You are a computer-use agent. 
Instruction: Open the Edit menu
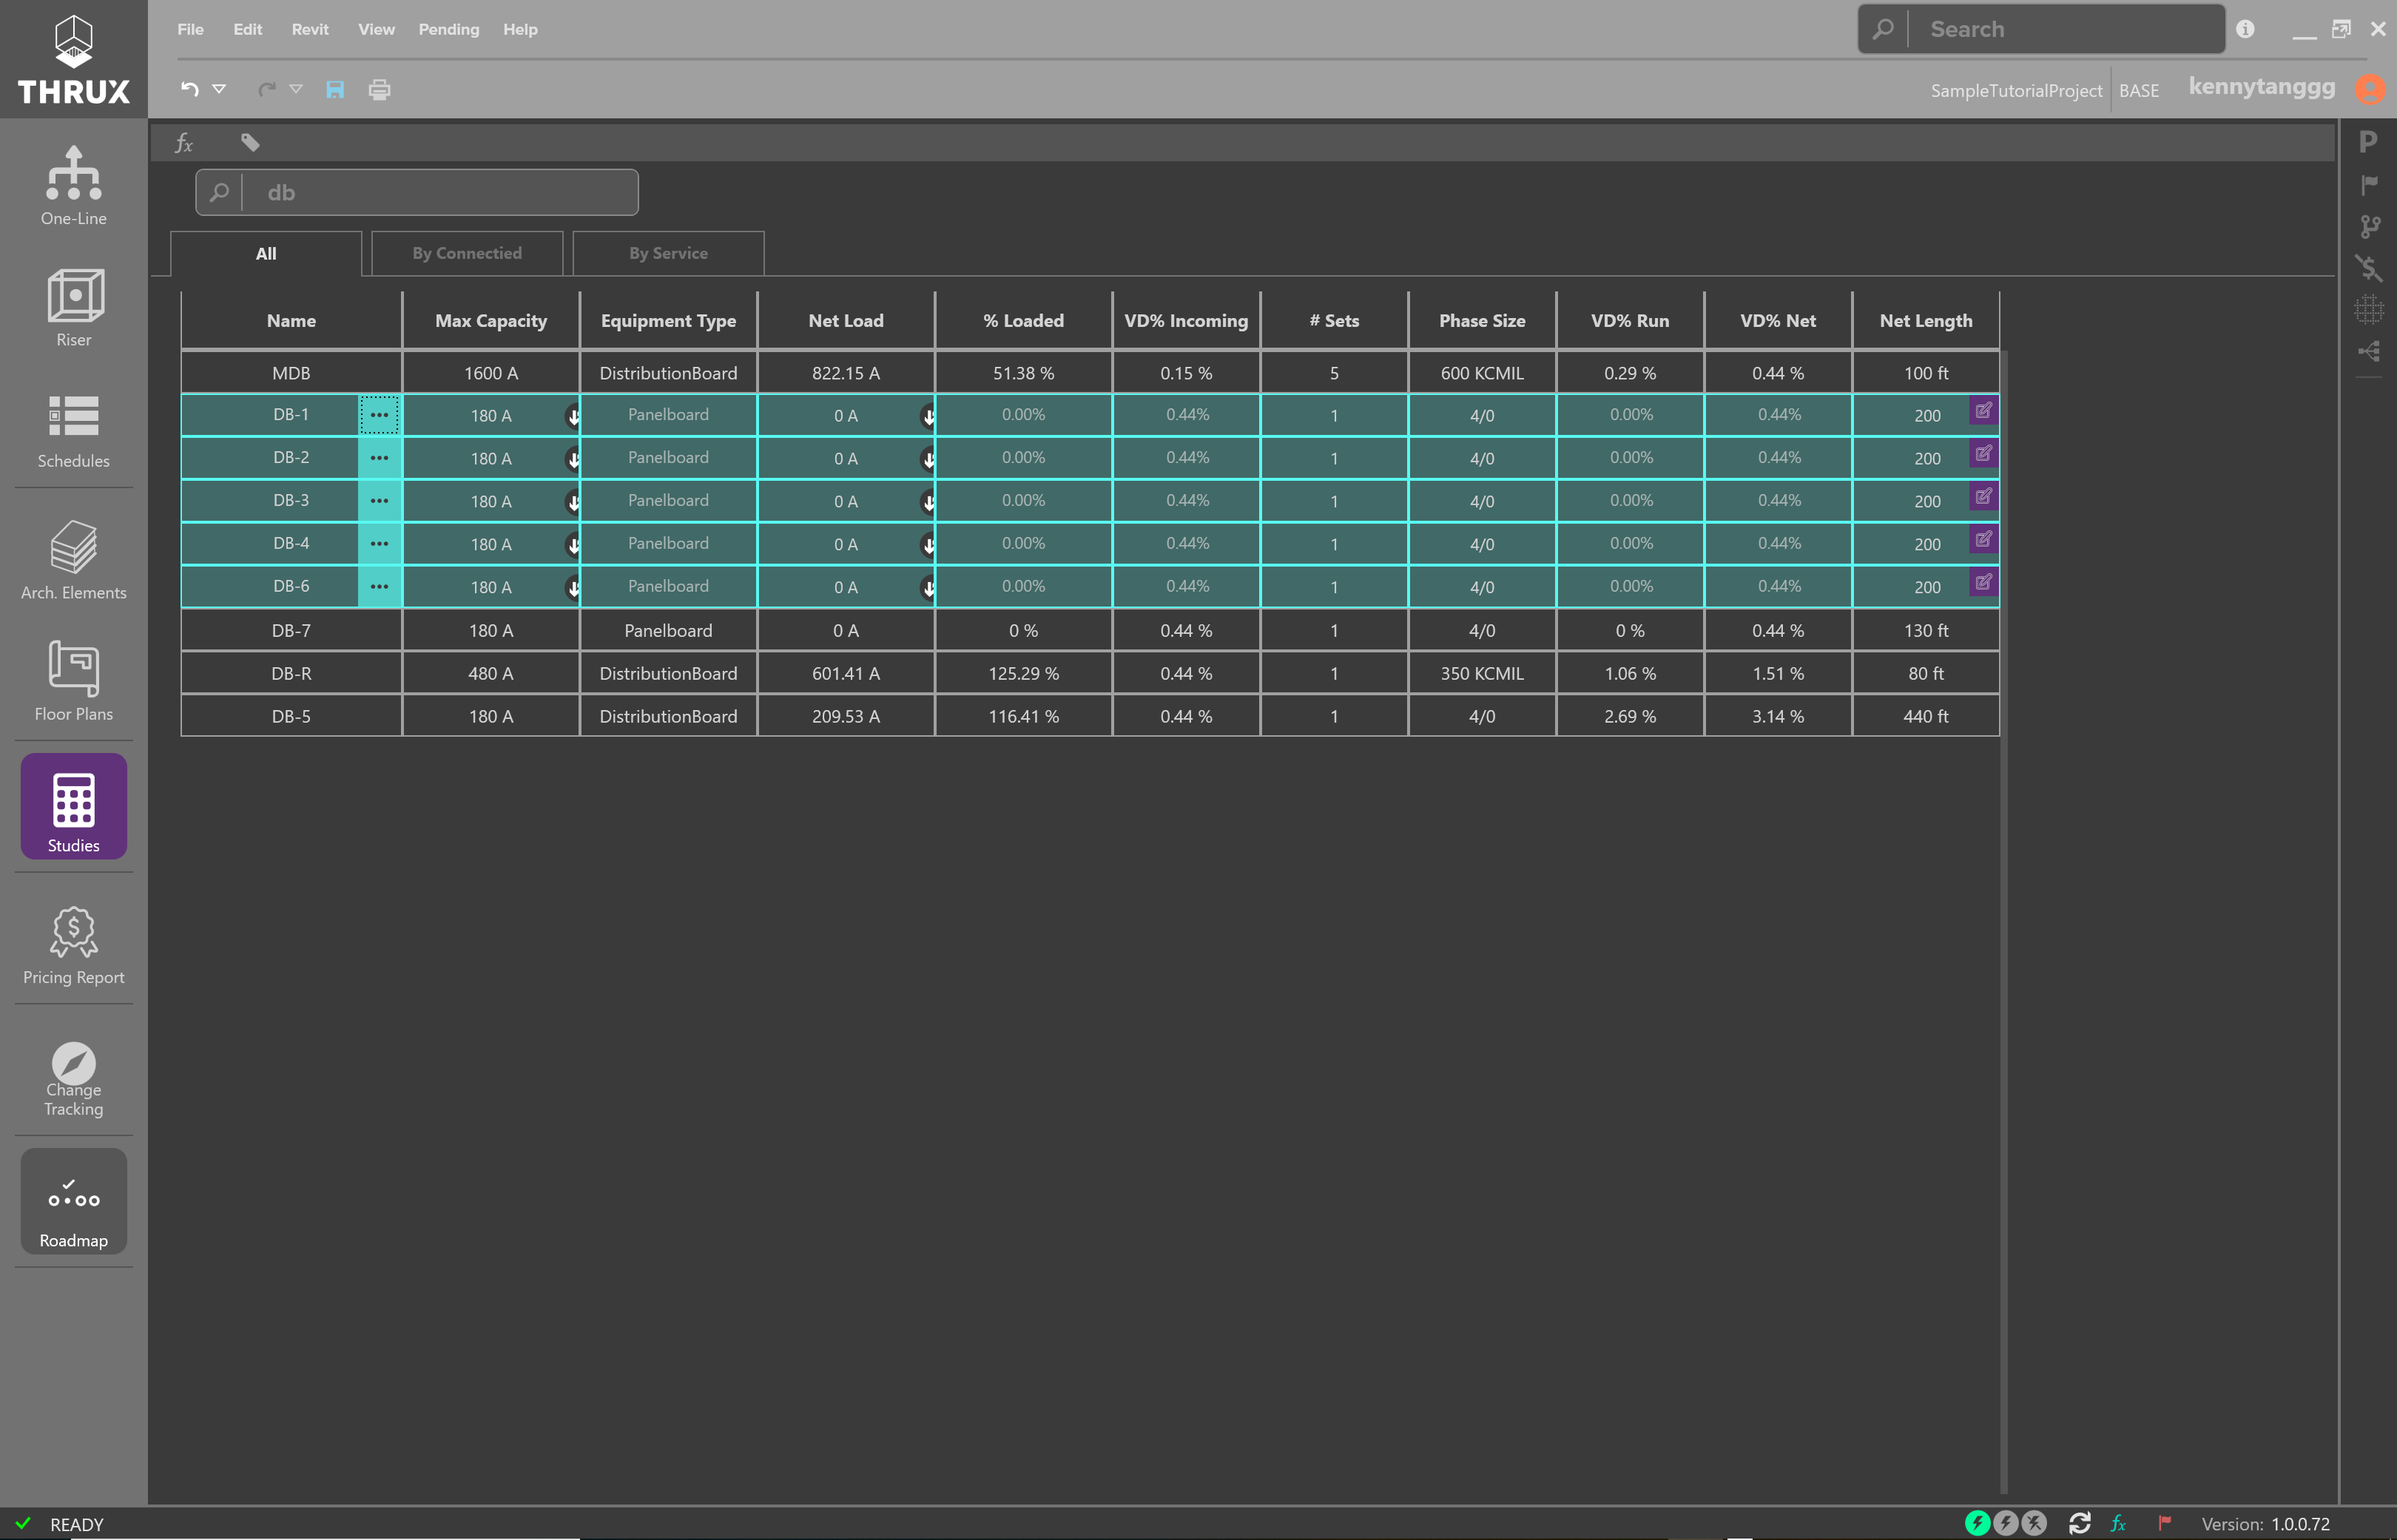point(248,29)
